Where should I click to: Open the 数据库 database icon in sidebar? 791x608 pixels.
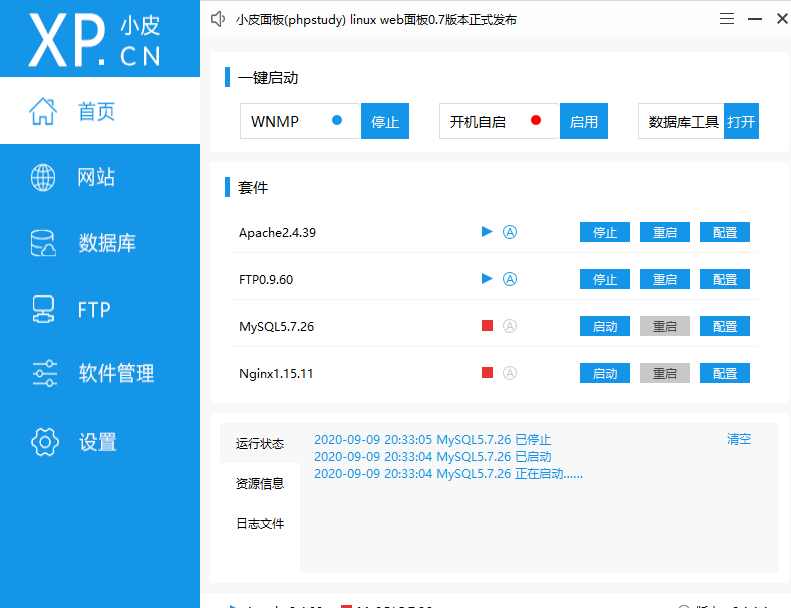tap(43, 243)
